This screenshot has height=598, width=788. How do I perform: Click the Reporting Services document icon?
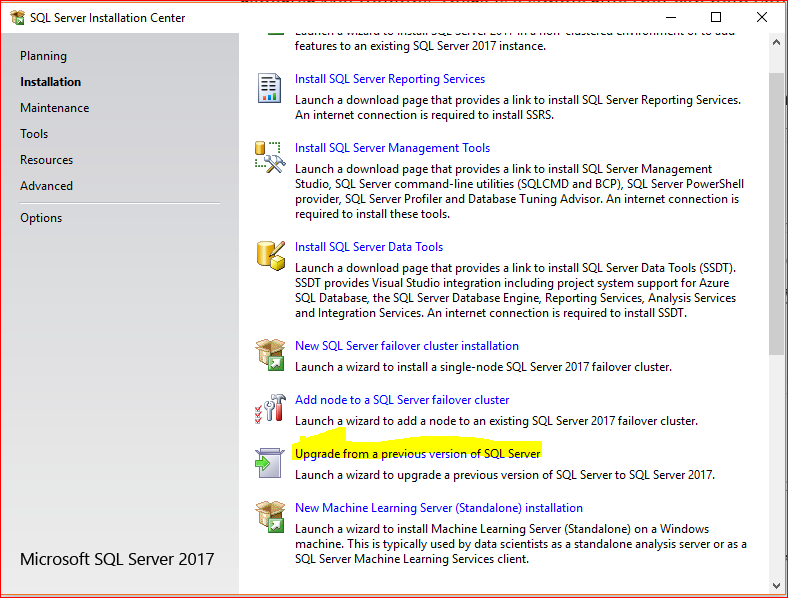pyautogui.click(x=269, y=88)
